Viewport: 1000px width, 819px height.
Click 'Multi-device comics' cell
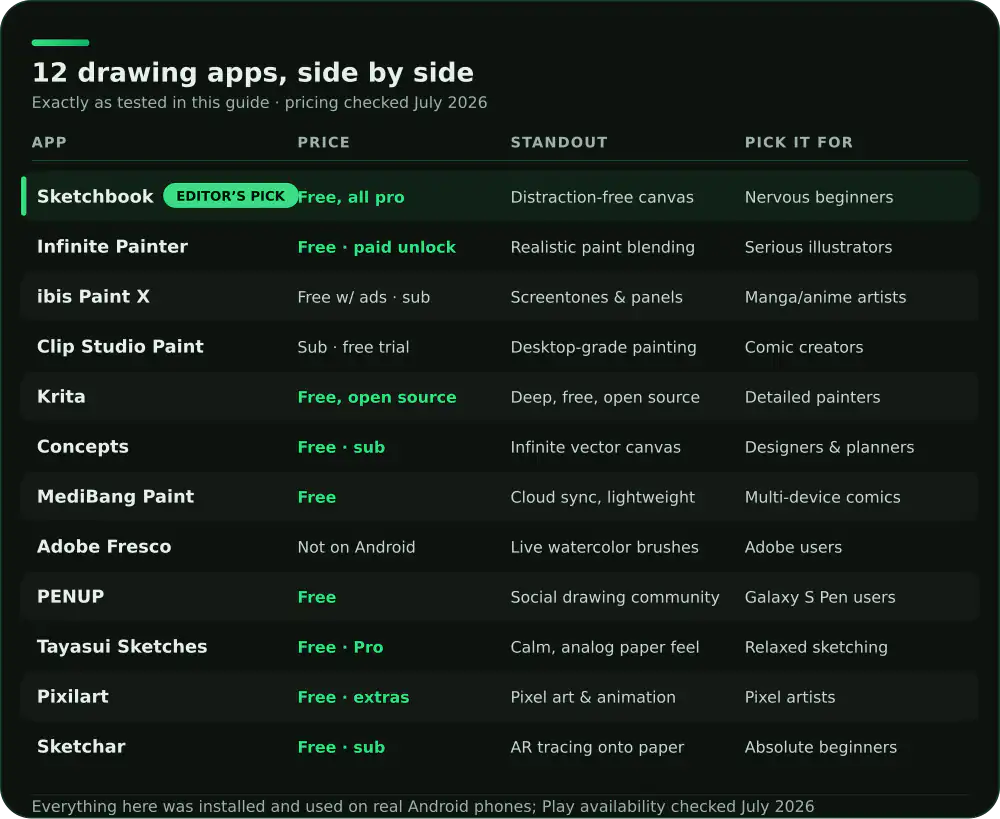823,497
